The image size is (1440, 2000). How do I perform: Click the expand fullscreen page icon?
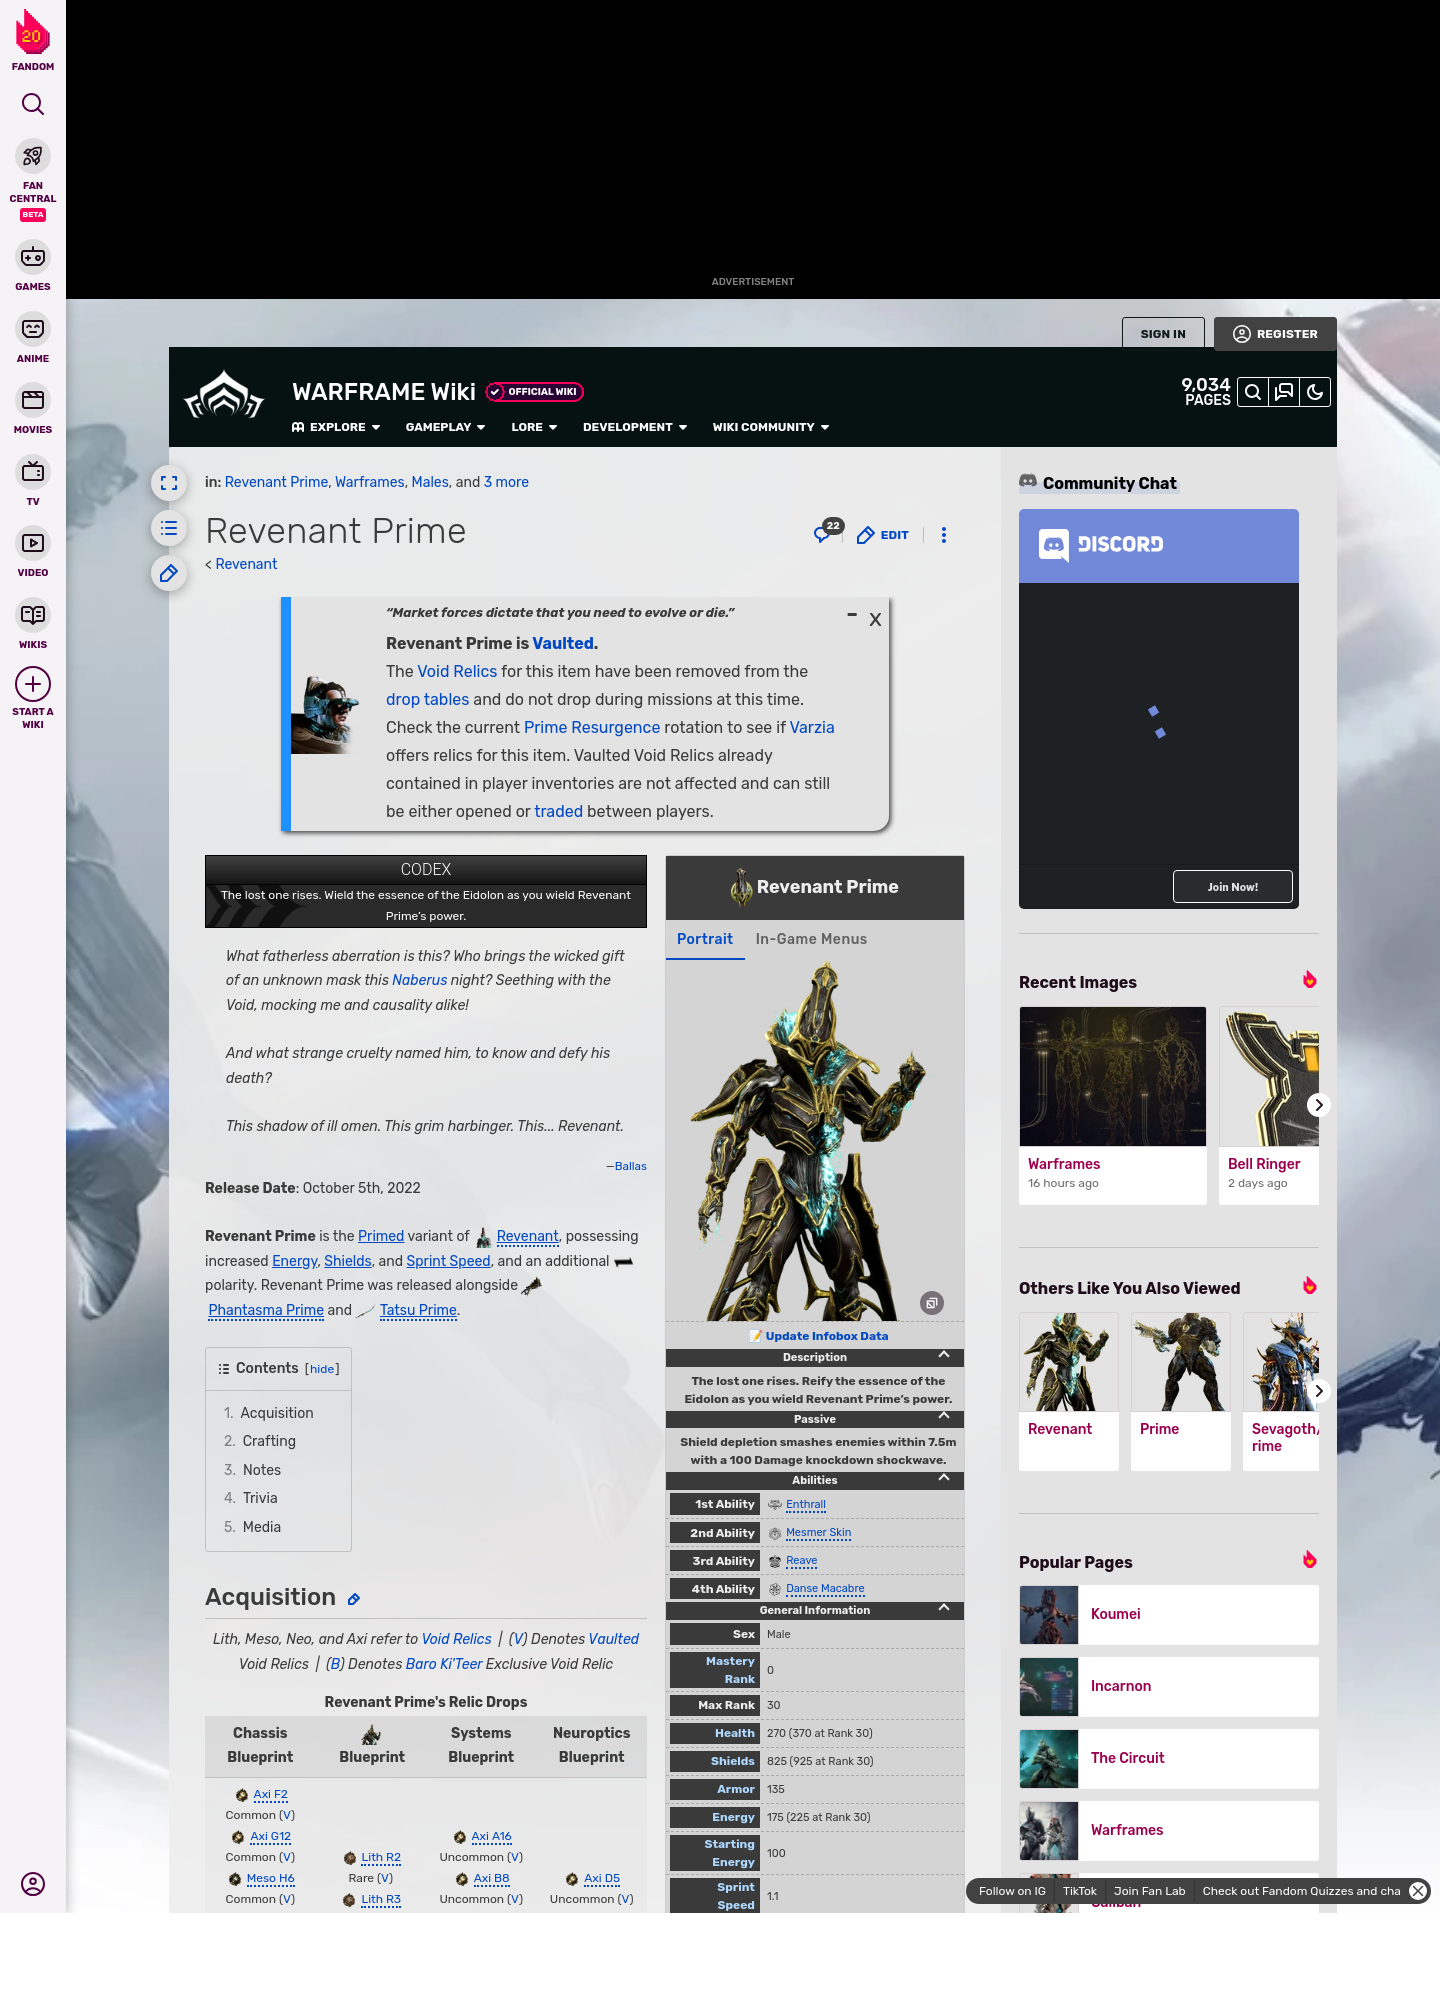pyautogui.click(x=169, y=483)
